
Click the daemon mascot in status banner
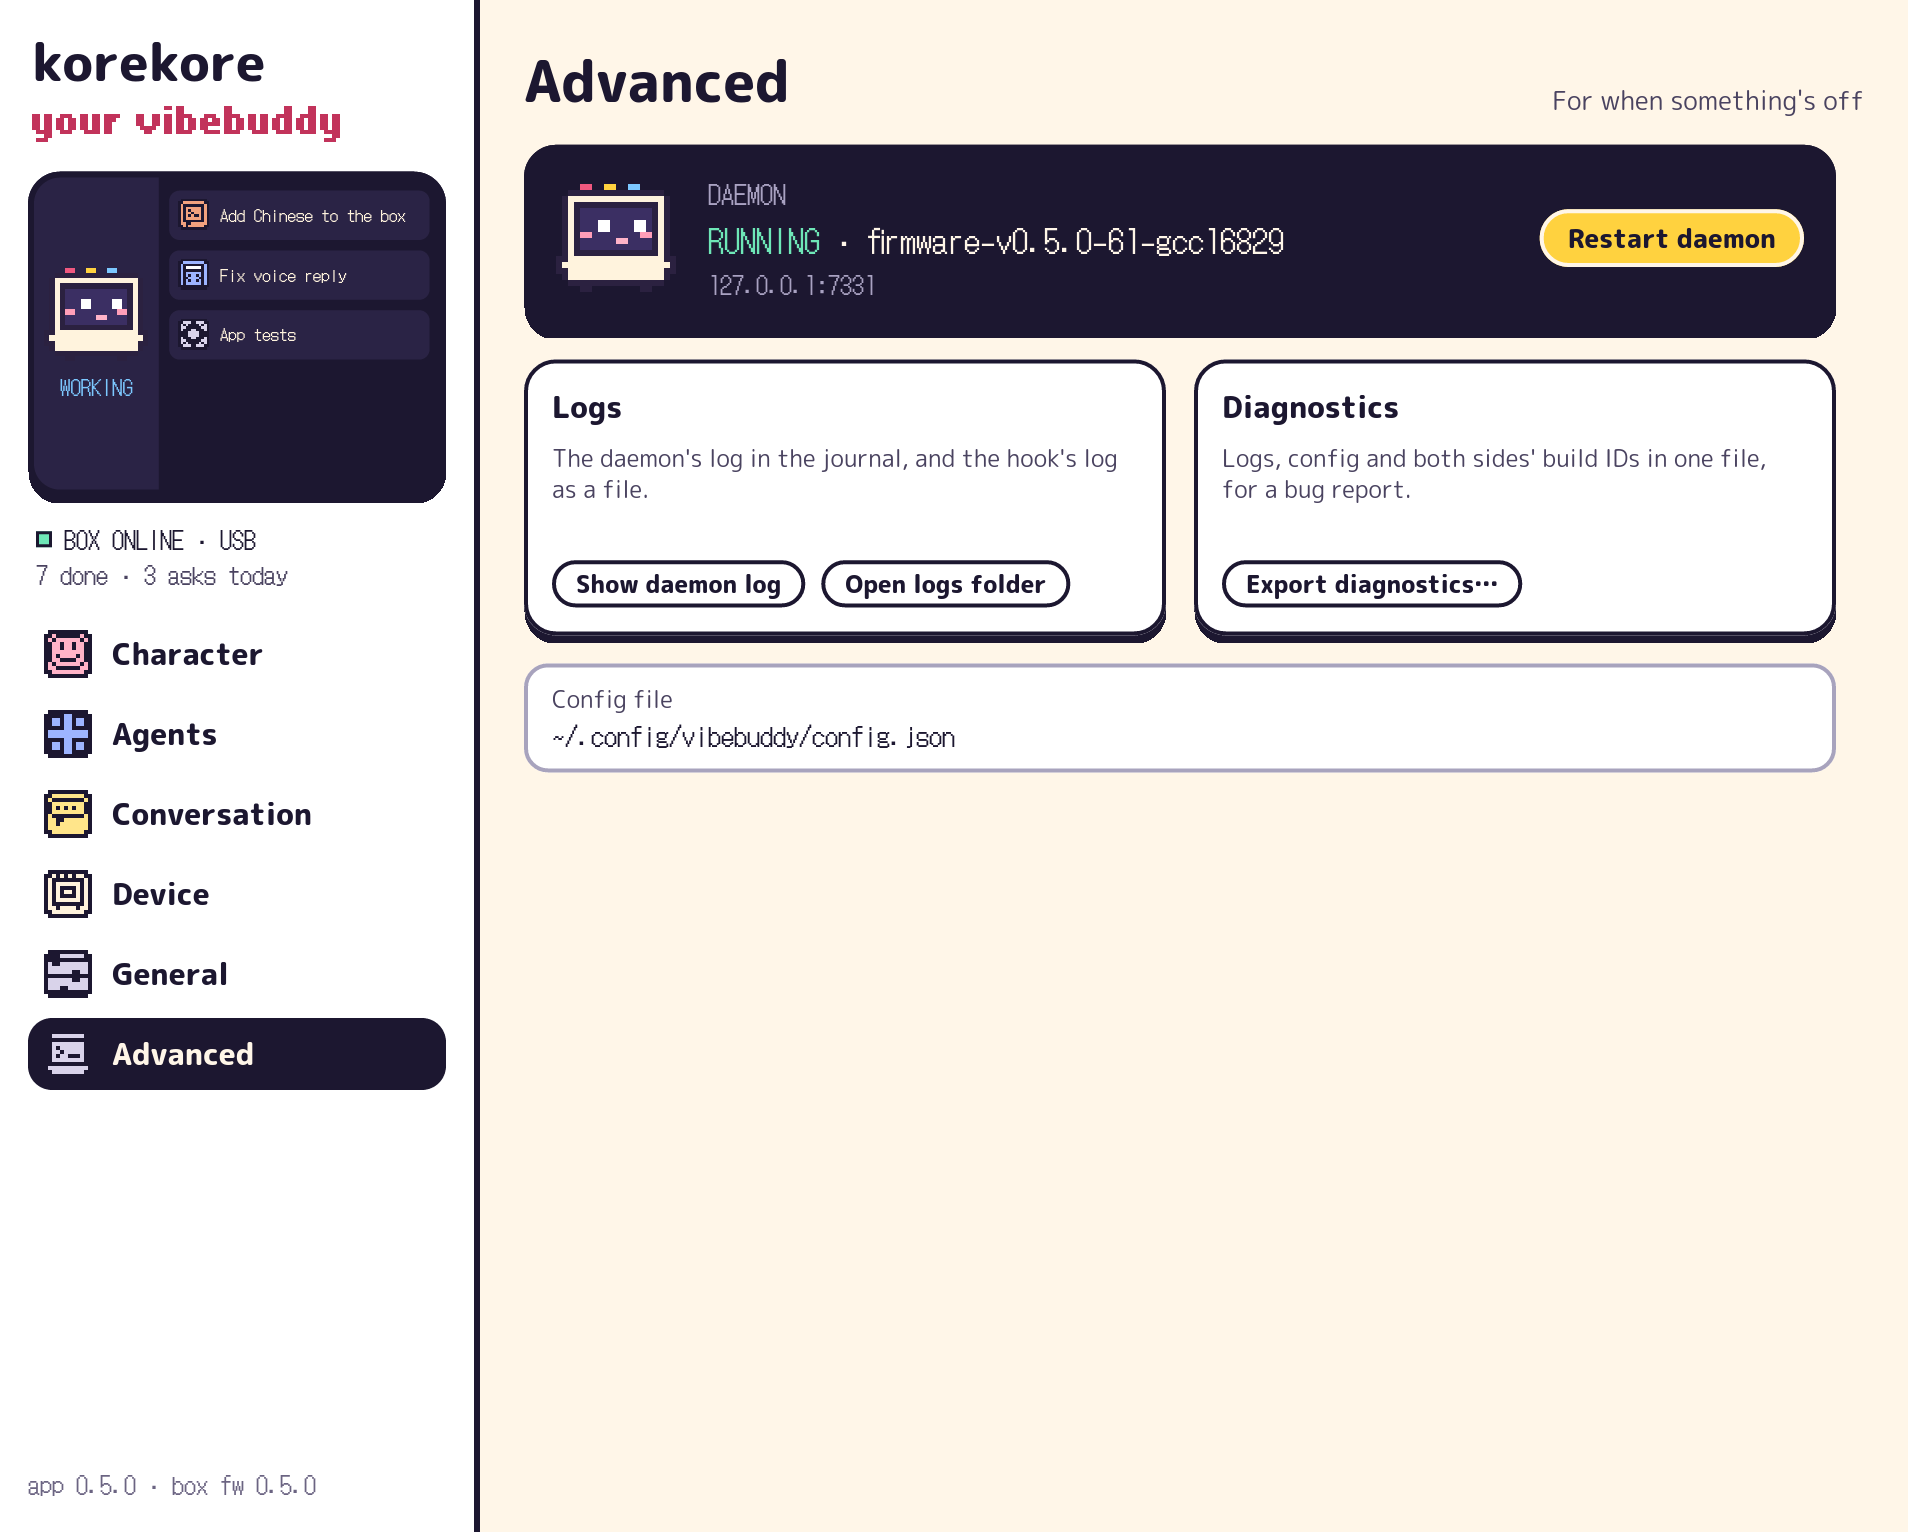(x=616, y=238)
